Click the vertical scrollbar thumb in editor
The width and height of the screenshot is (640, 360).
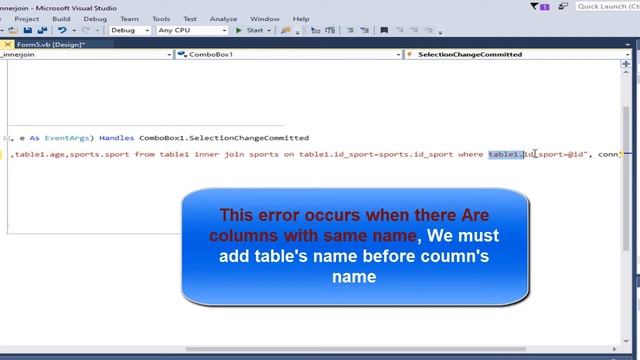(626, 178)
